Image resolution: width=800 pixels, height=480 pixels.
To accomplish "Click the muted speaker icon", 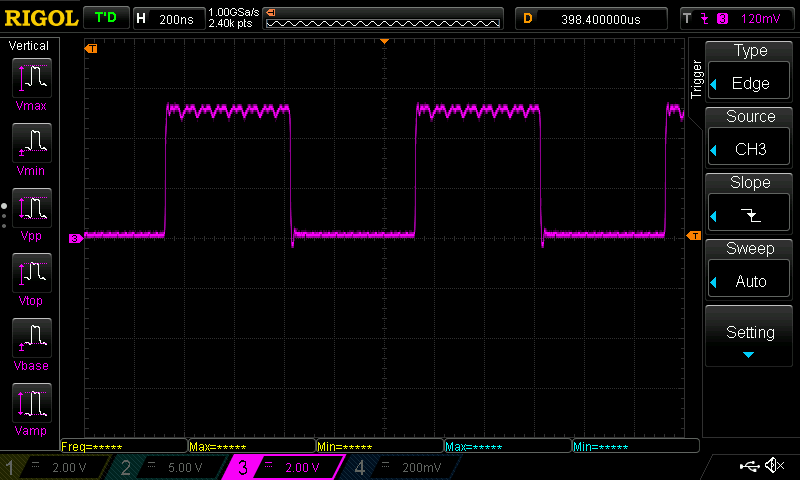I will point(774,465).
